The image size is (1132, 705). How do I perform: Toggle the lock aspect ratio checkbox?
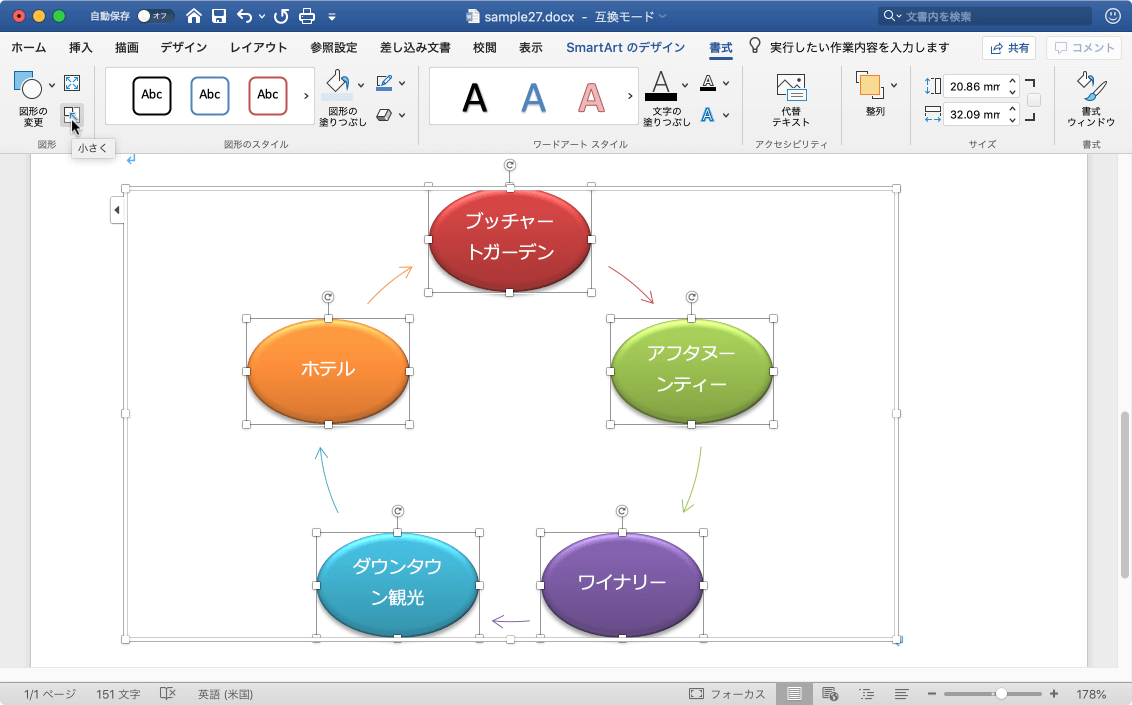[x=1034, y=100]
